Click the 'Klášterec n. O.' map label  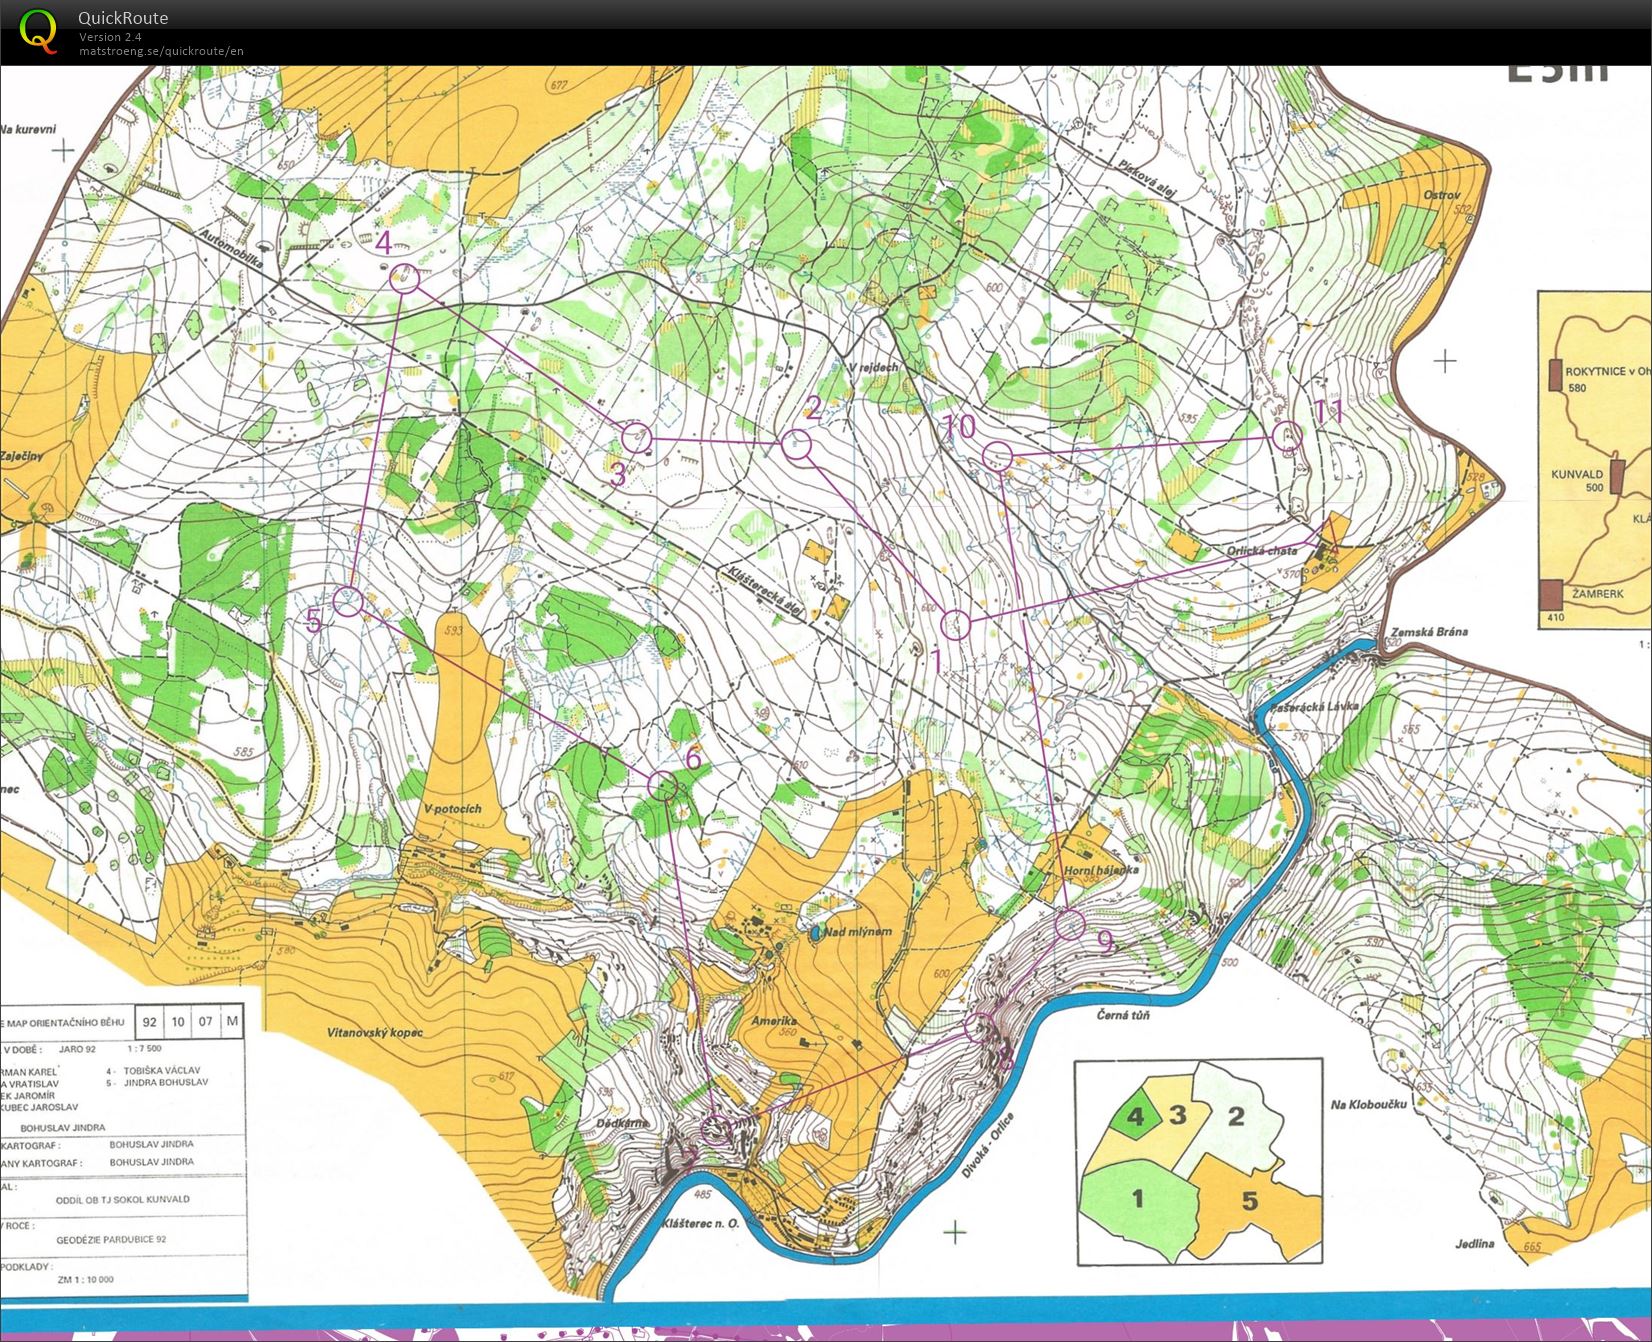click(700, 1223)
